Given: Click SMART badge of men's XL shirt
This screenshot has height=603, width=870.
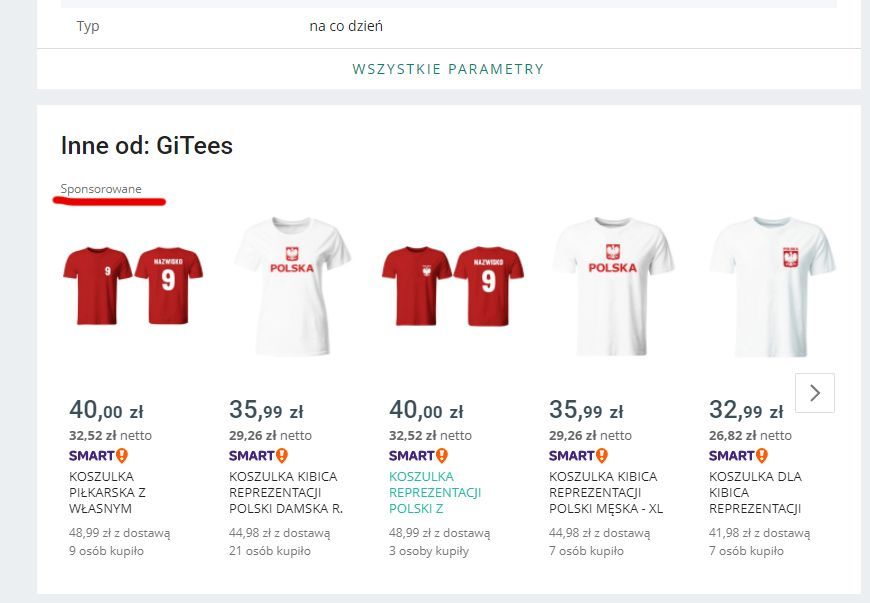Looking at the screenshot, I should [x=578, y=455].
